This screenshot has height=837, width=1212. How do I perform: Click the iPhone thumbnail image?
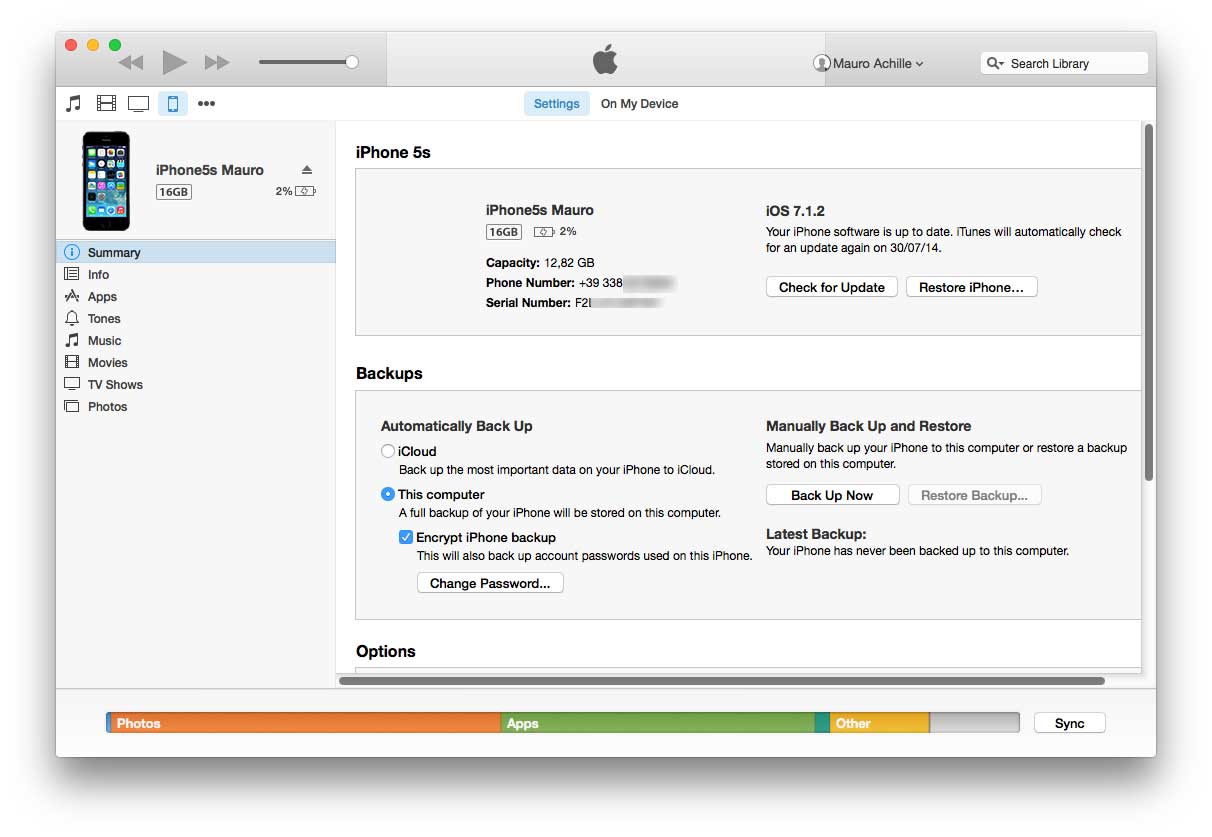[106, 181]
